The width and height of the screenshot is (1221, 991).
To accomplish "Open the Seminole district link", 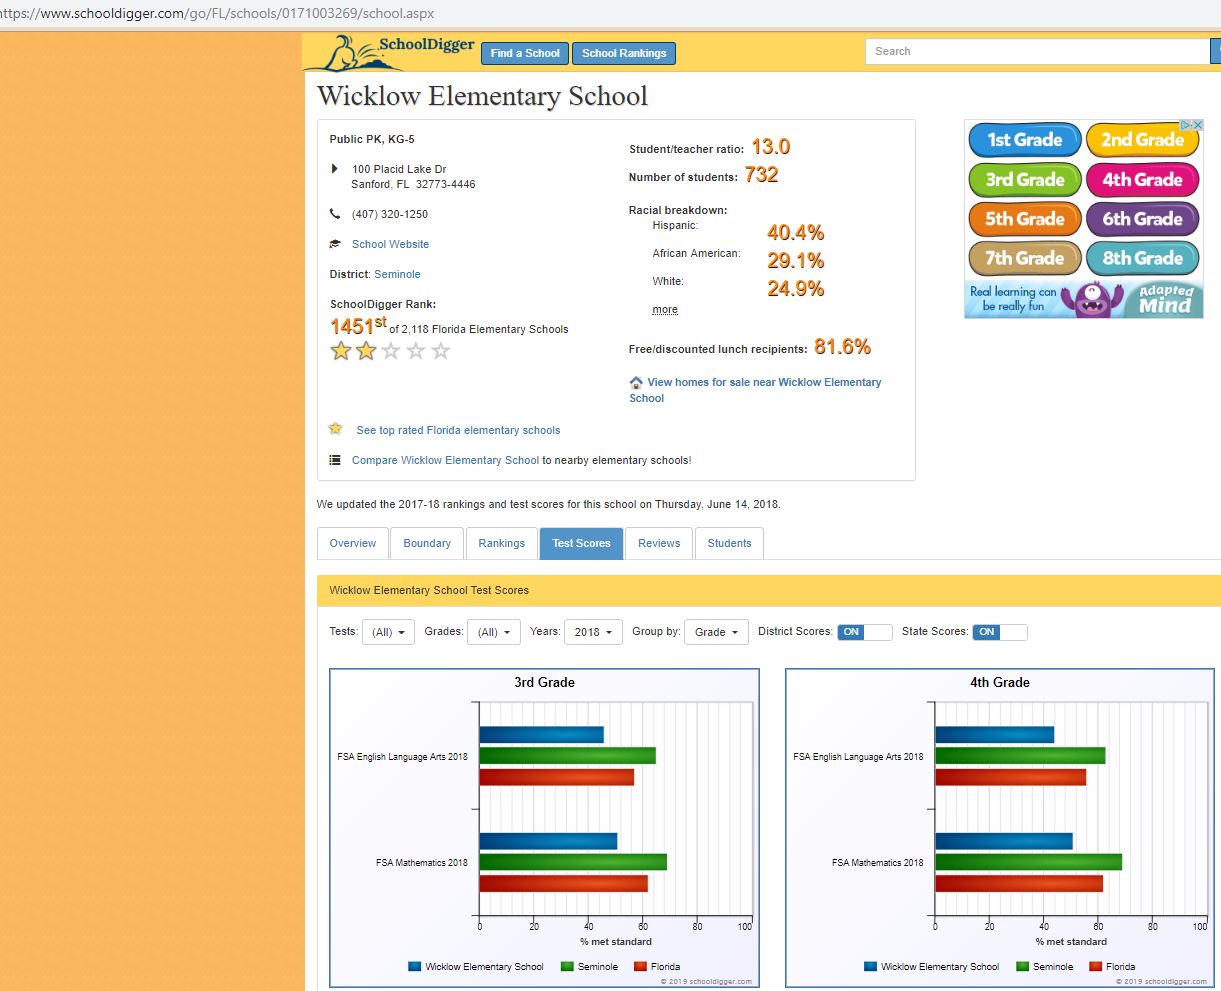I will coord(397,274).
